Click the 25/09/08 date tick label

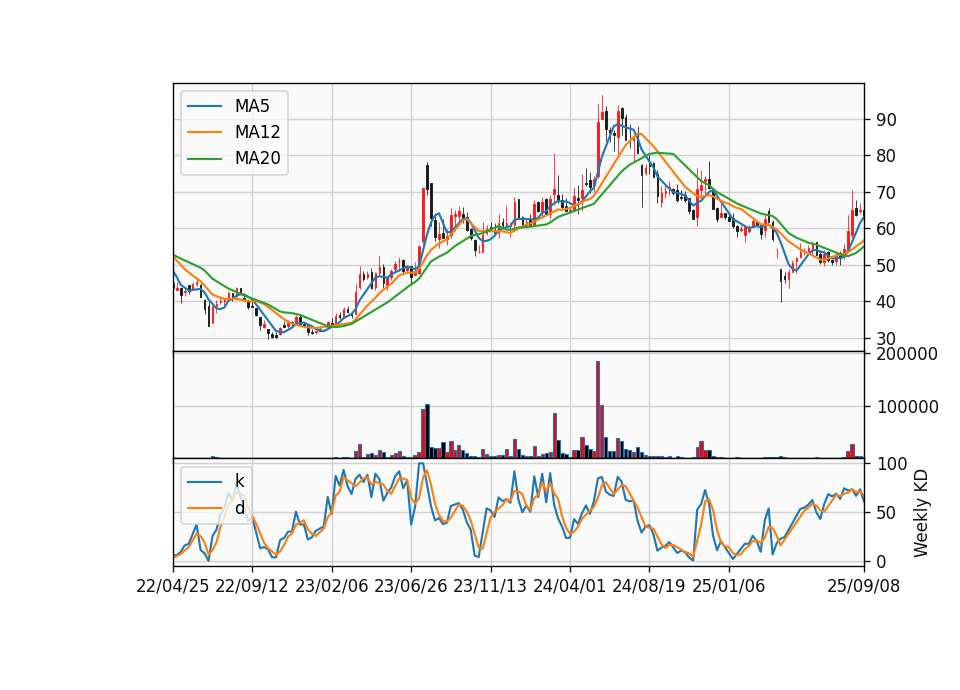(864, 586)
